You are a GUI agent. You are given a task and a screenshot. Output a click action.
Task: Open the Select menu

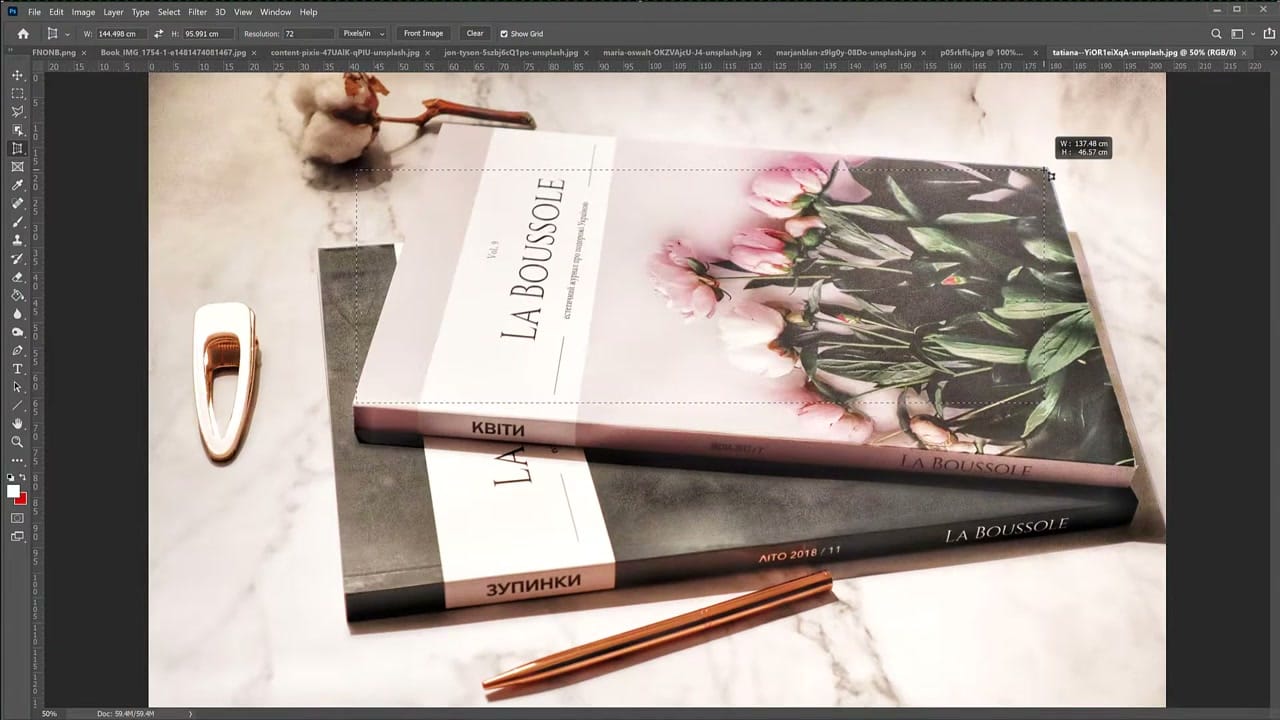(169, 12)
